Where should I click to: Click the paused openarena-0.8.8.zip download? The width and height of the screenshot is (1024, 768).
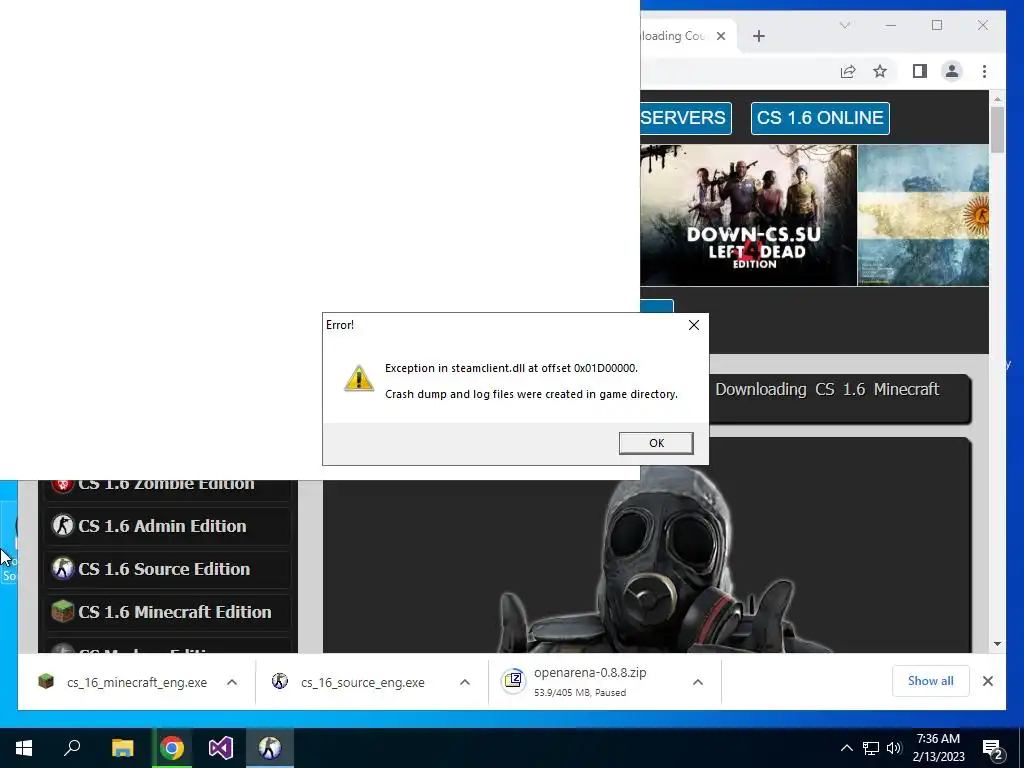[589, 682]
